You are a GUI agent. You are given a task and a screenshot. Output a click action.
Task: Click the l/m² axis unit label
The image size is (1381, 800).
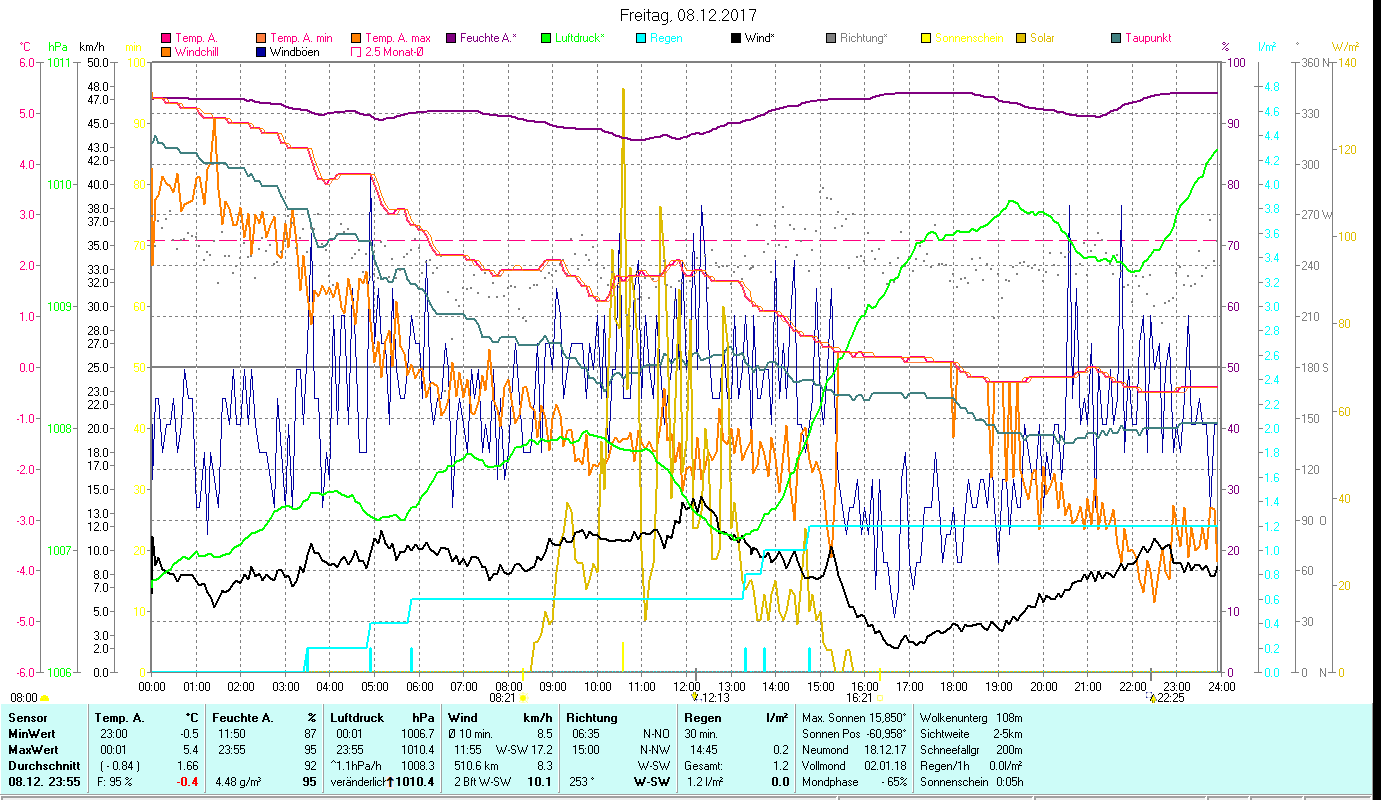coord(1266,47)
